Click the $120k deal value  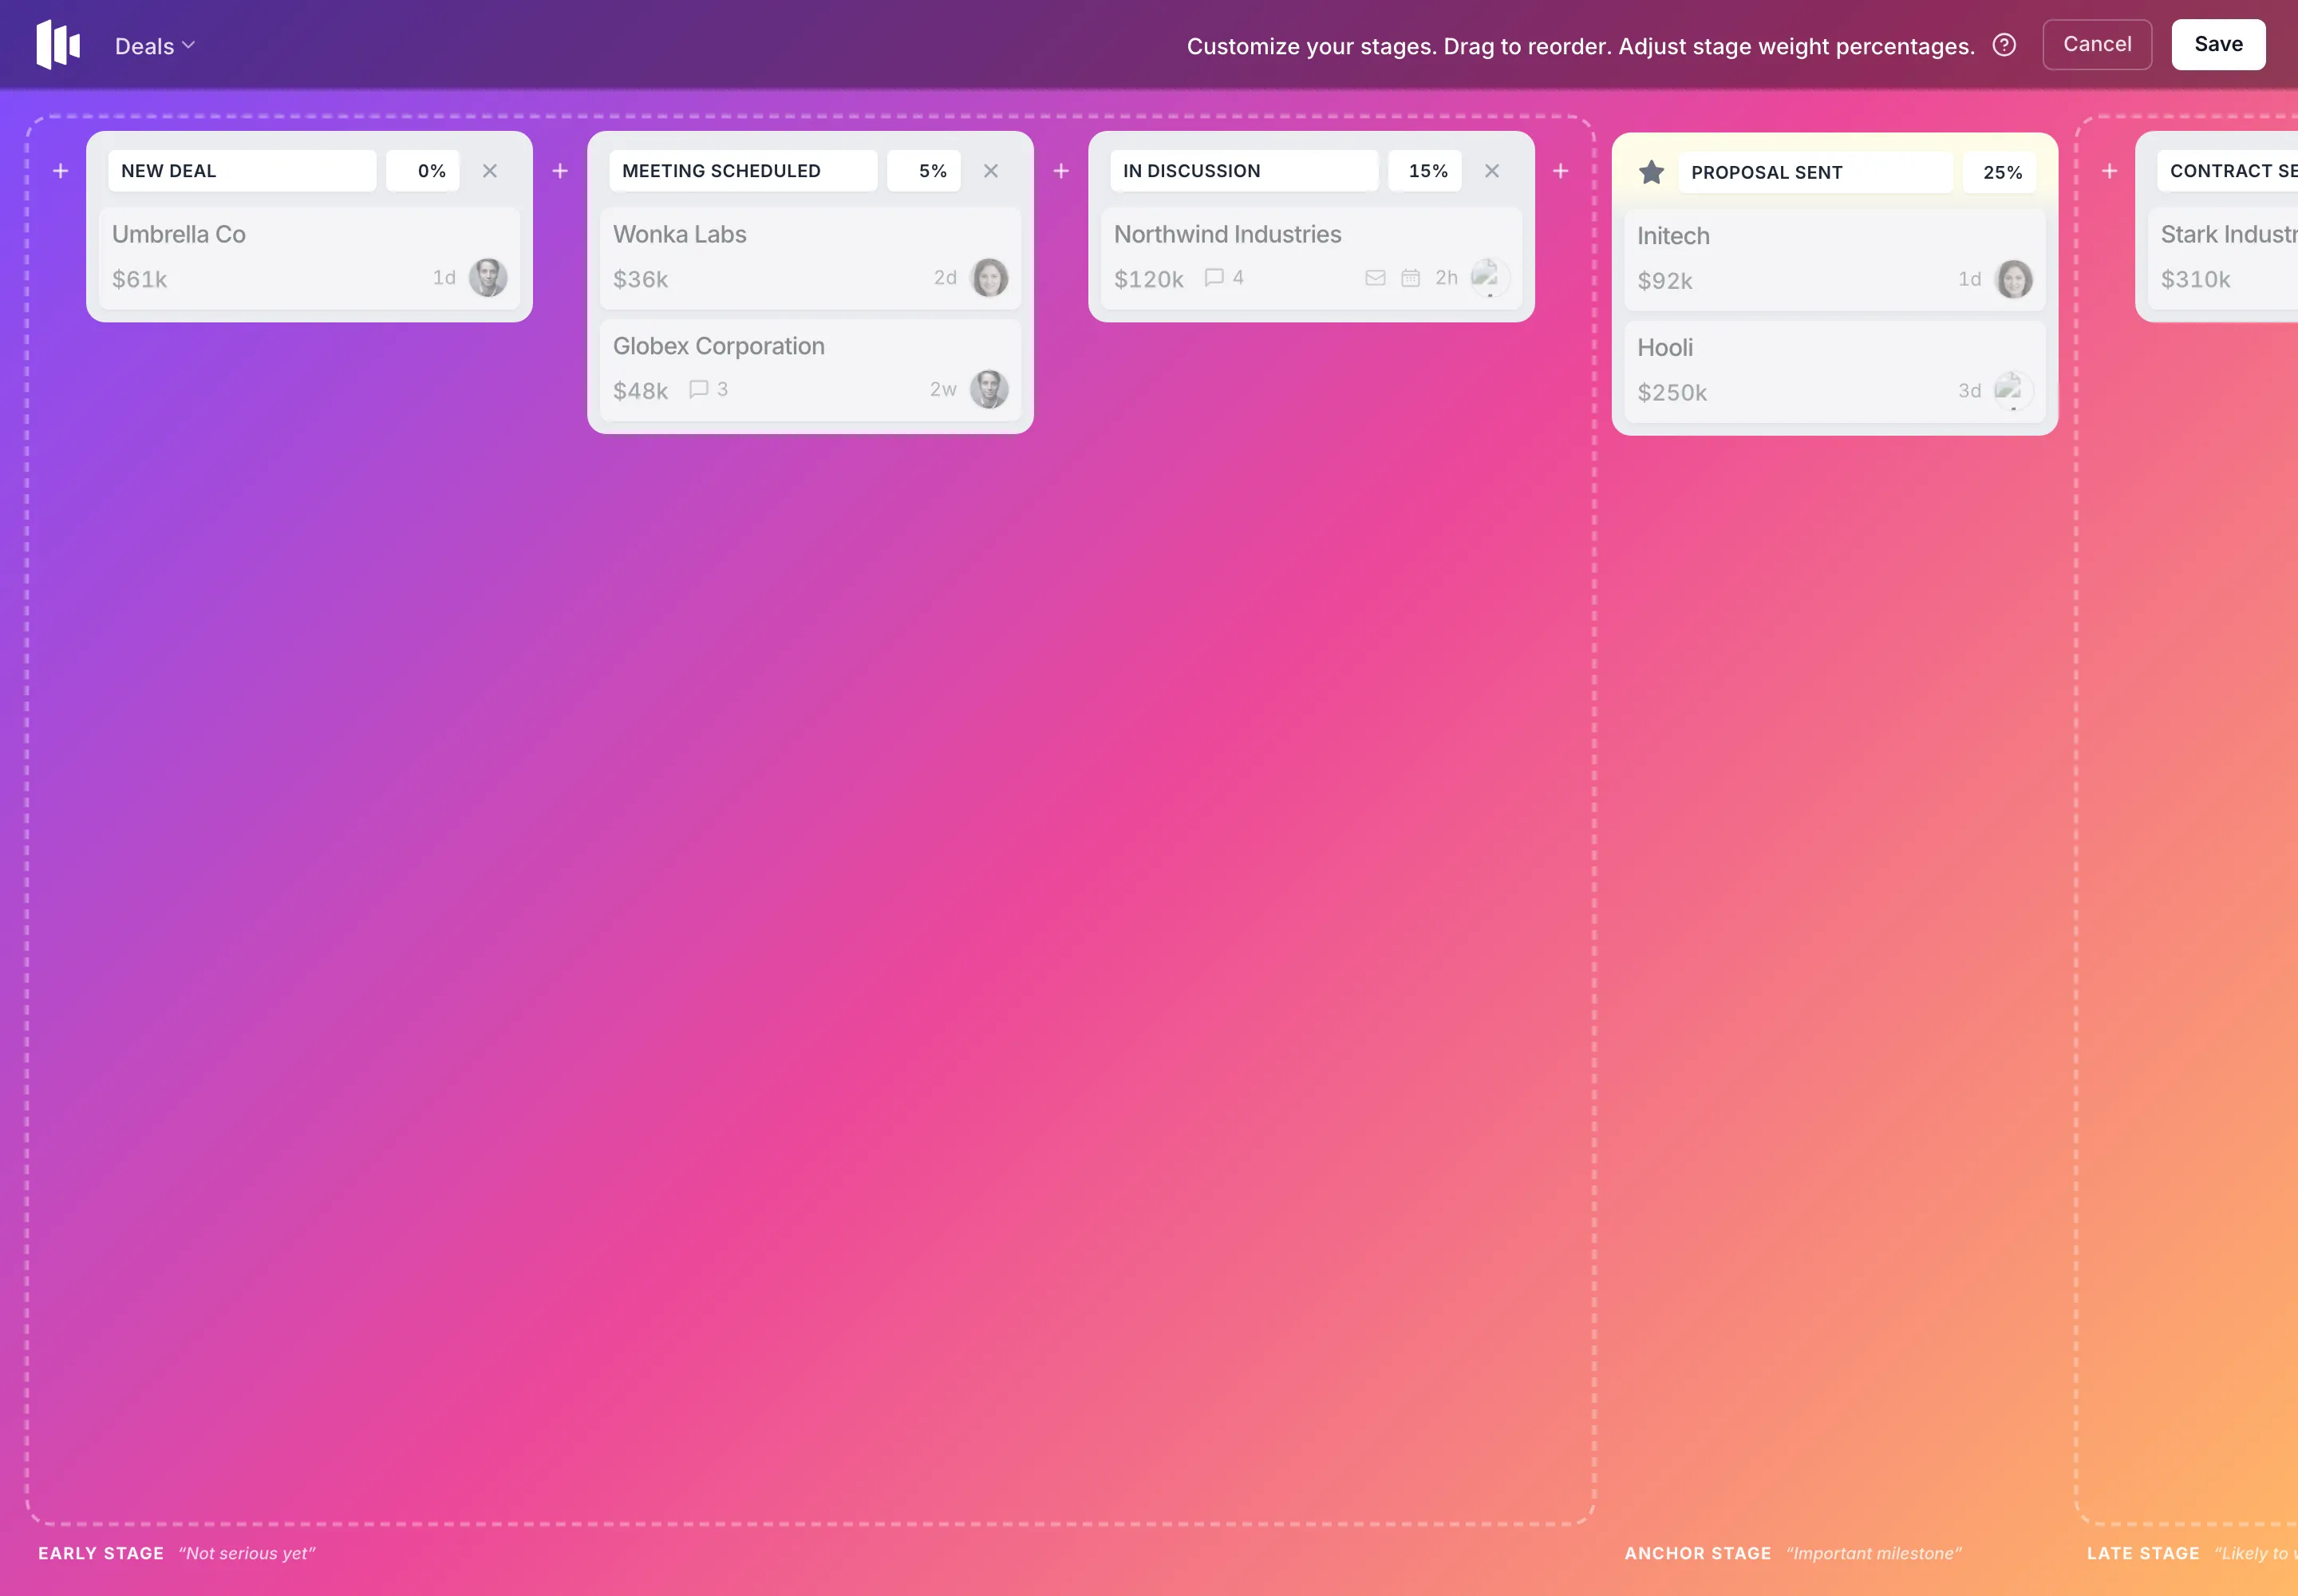pyautogui.click(x=1148, y=279)
